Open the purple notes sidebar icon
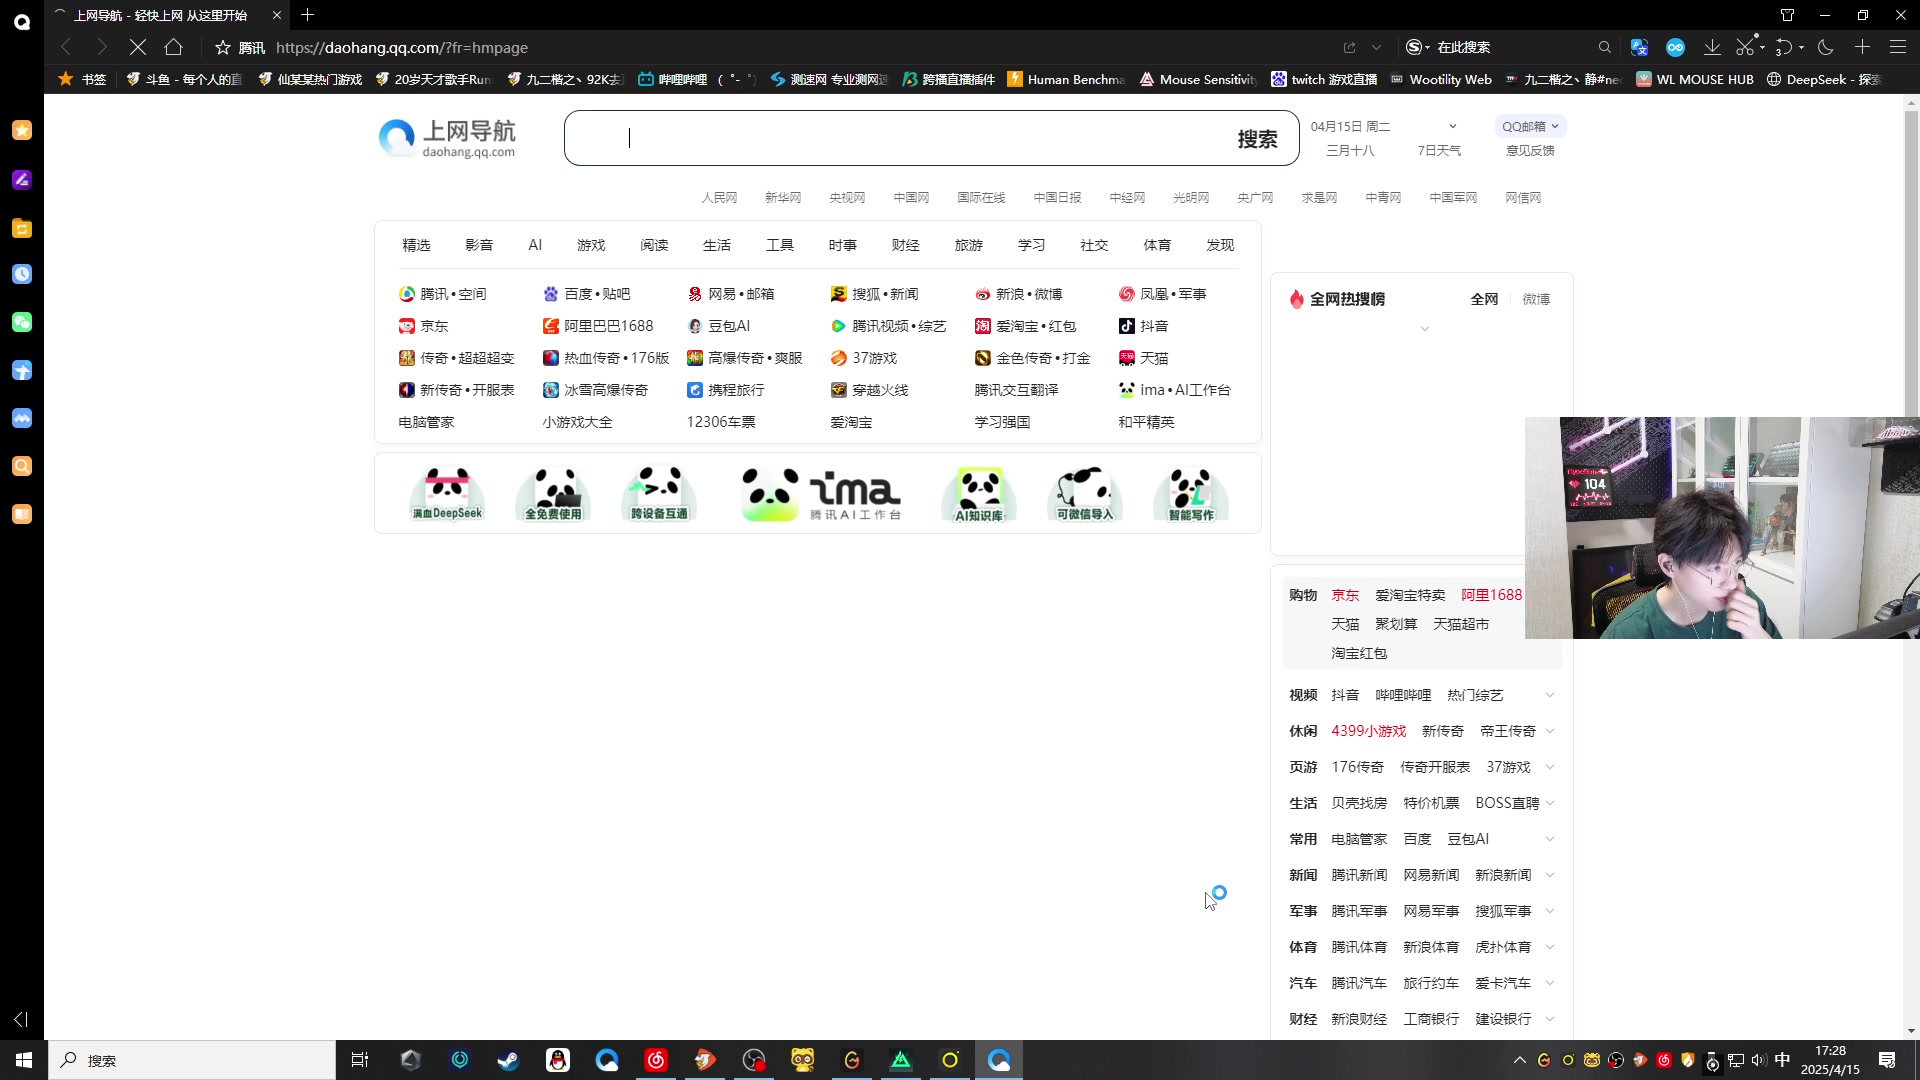This screenshot has width=1920, height=1080. click(x=22, y=179)
